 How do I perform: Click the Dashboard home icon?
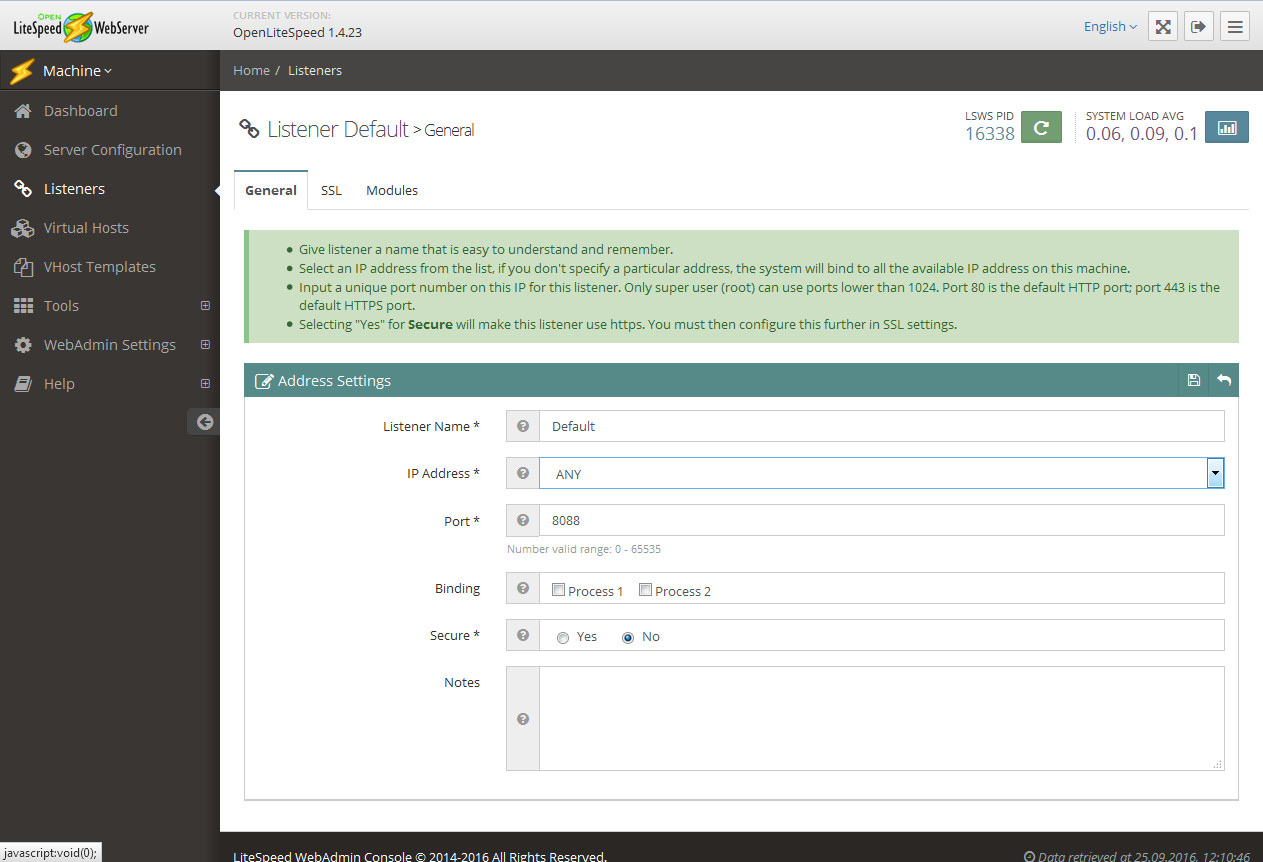[23, 111]
